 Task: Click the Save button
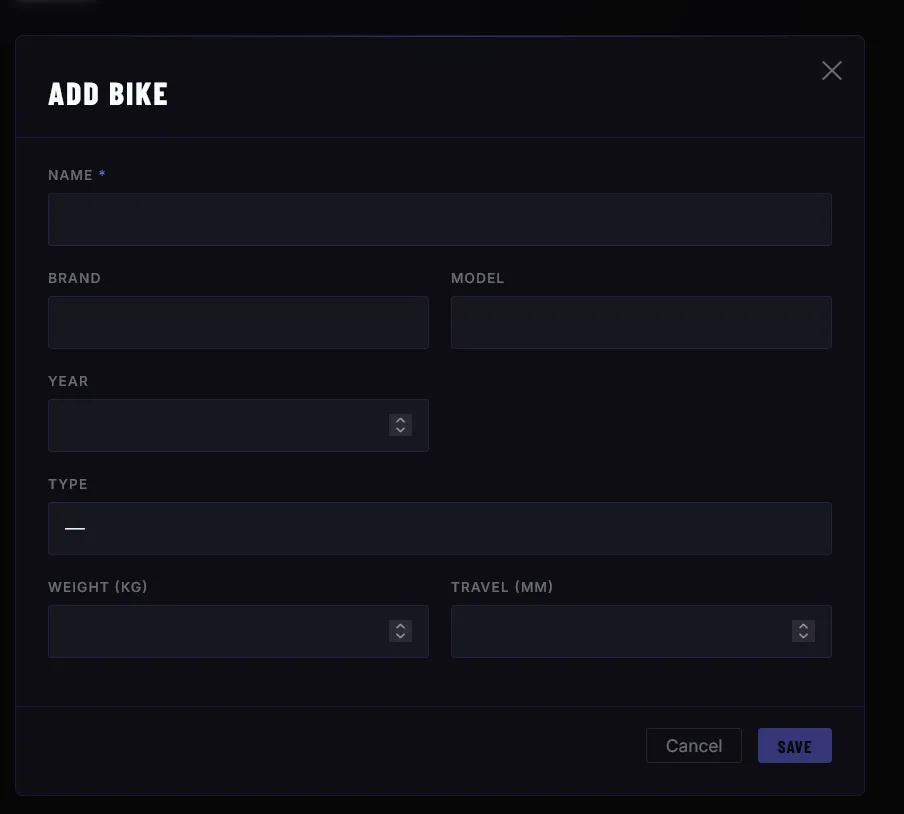coord(794,745)
